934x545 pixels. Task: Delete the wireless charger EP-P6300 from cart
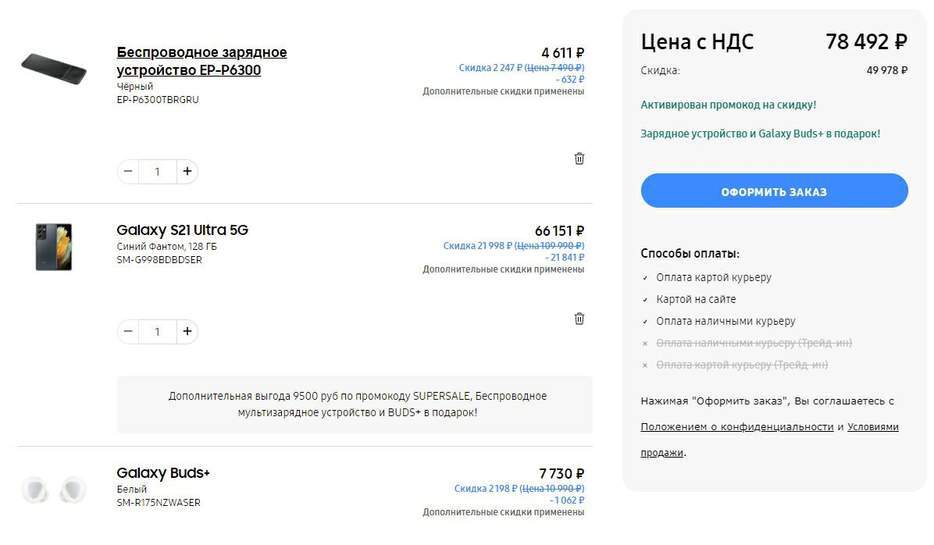(579, 158)
